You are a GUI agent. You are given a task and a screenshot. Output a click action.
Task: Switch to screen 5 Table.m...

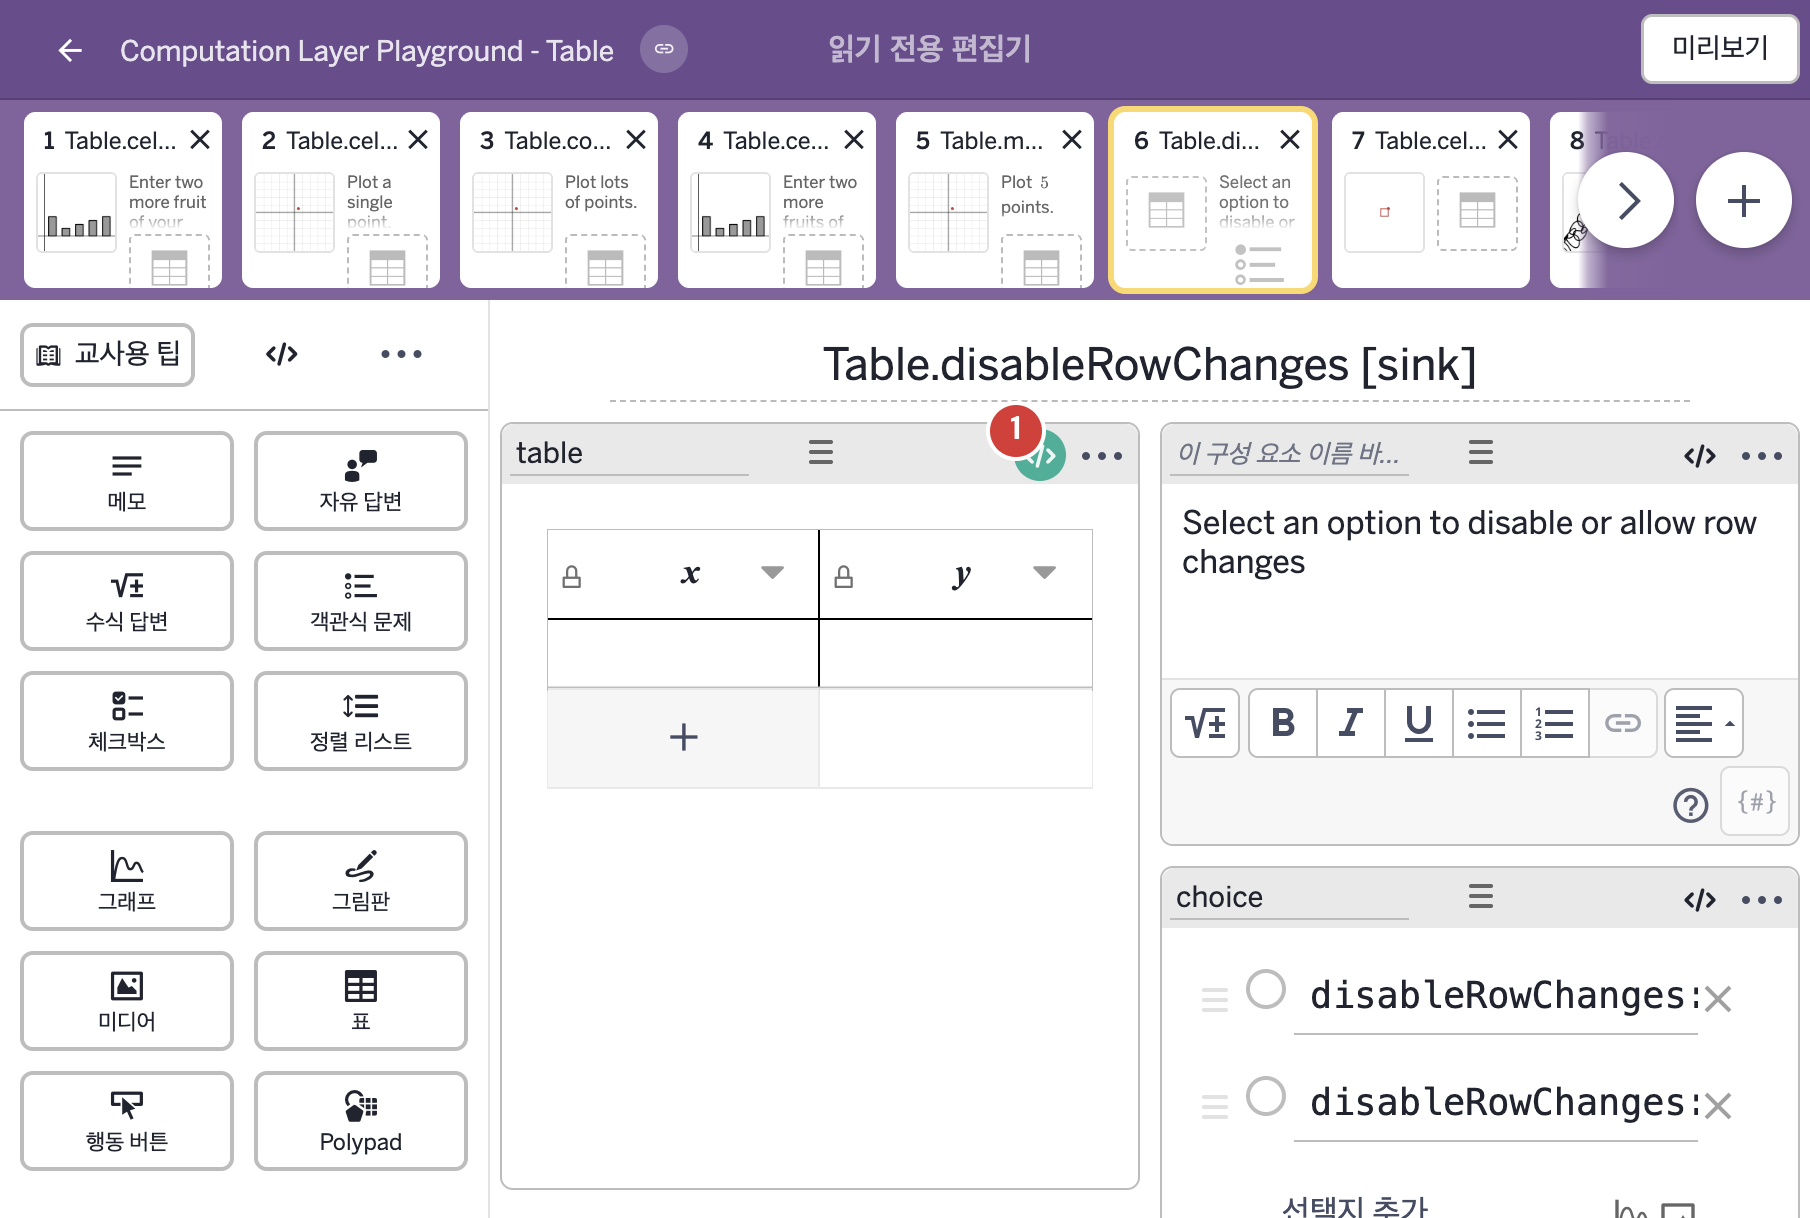995,200
